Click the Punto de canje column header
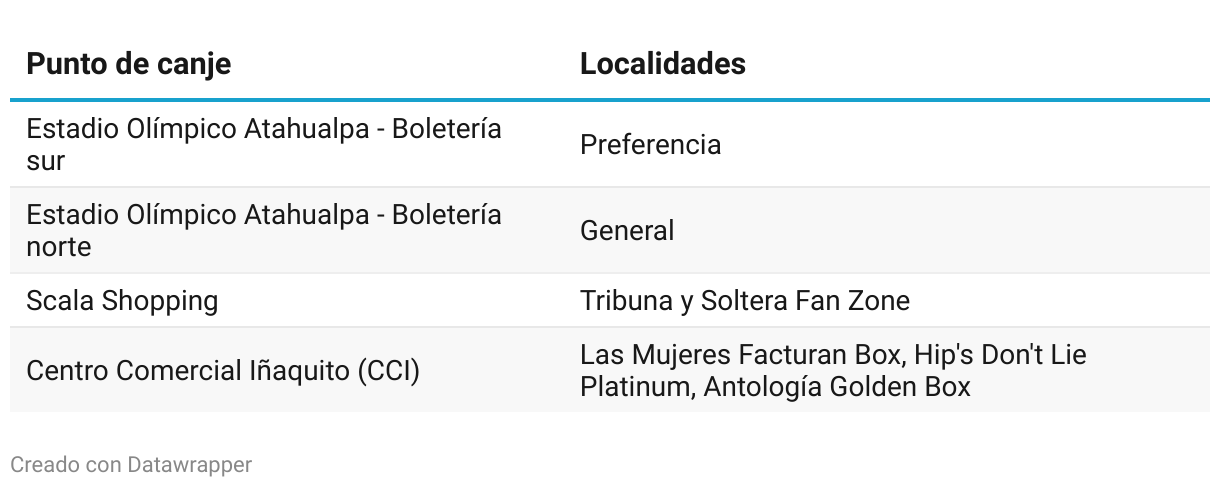This screenshot has height=488, width=1220. pos(128,64)
